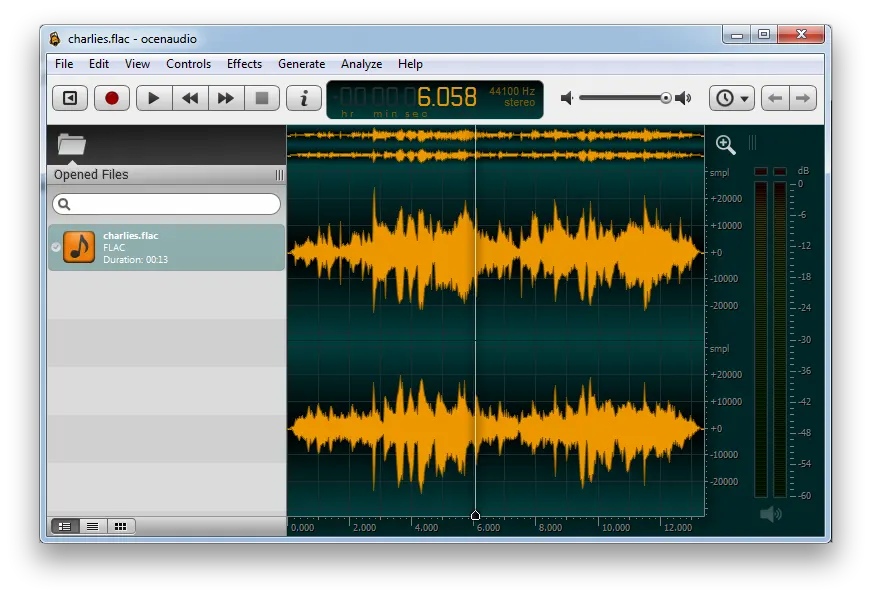Image resolution: width=872 pixels, height=597 pixels.
Task: Open the Controls menu
Action: point(188,63)
